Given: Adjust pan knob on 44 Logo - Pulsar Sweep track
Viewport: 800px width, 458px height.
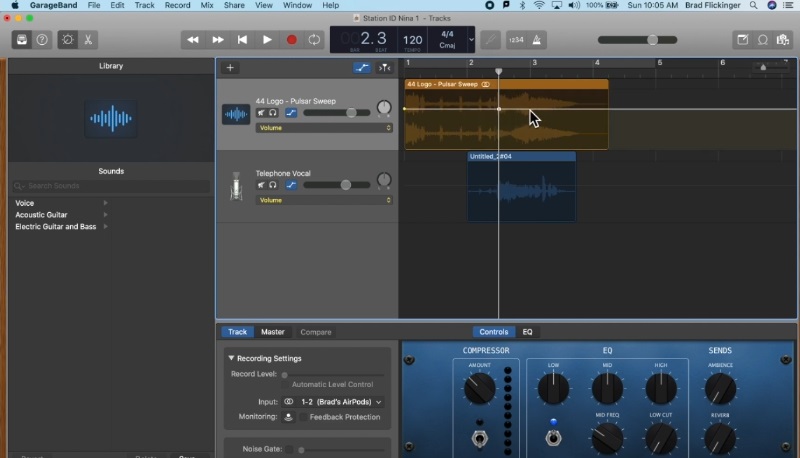Looking at the screenshot, I should [x=384, y=108].
